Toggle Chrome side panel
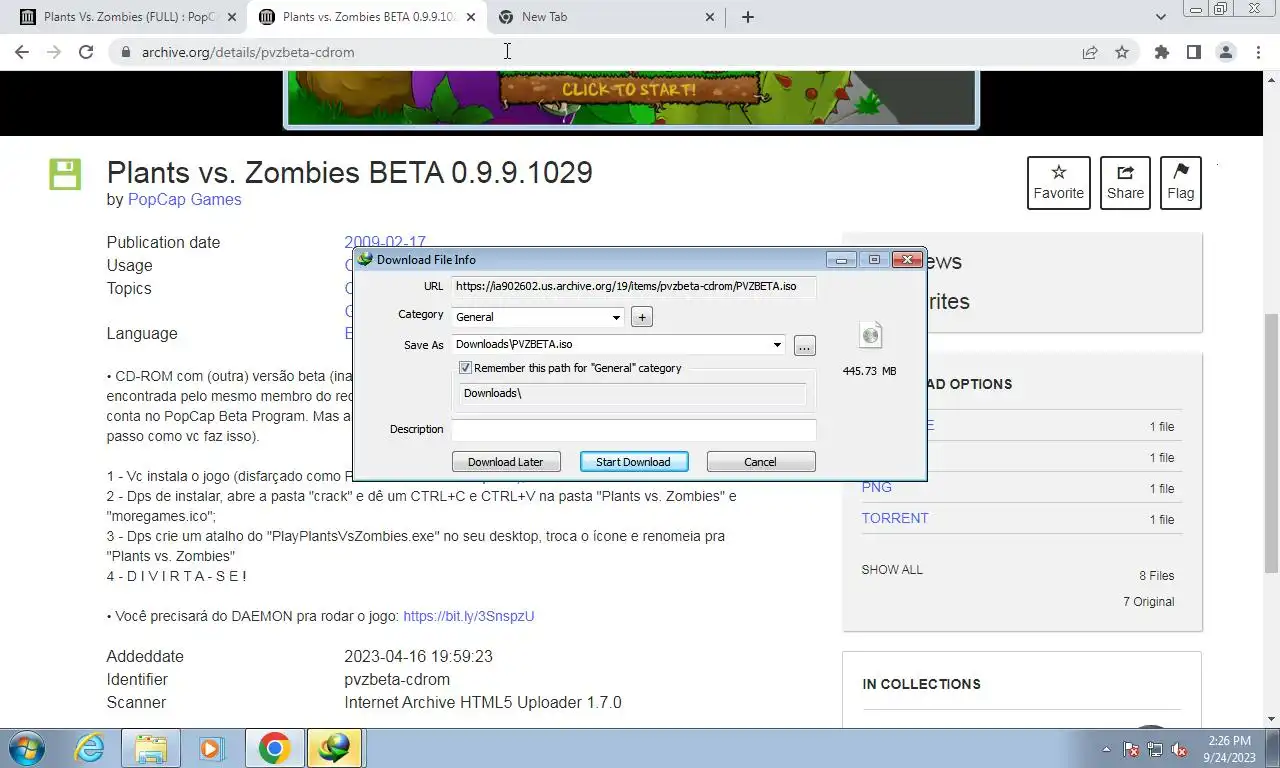The image size is (1280, 768). [x=1193, y=52]
